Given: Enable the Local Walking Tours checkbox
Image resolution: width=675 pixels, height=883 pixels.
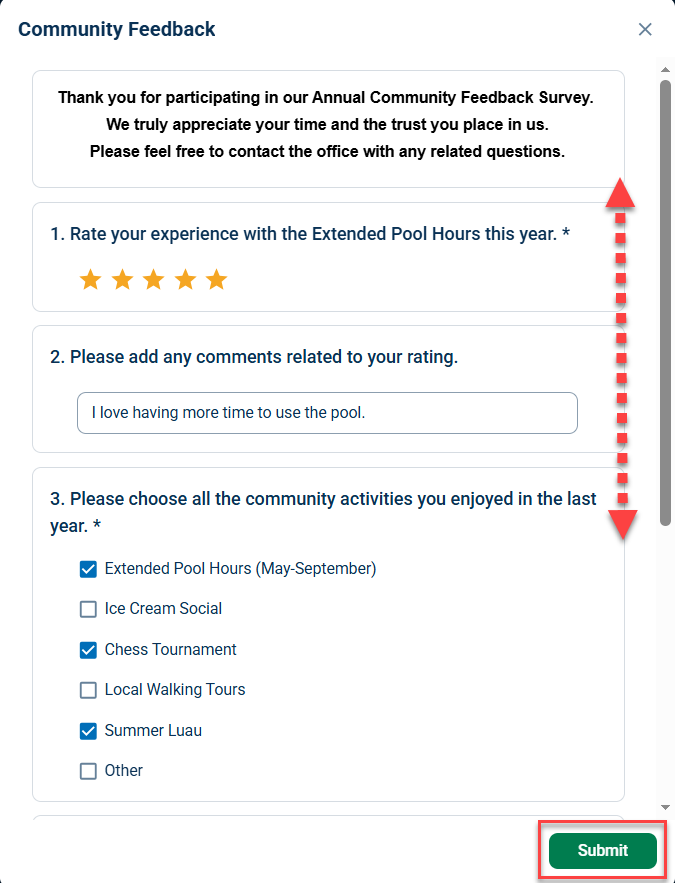Looking at the screenshot, I should click(88, 690).
